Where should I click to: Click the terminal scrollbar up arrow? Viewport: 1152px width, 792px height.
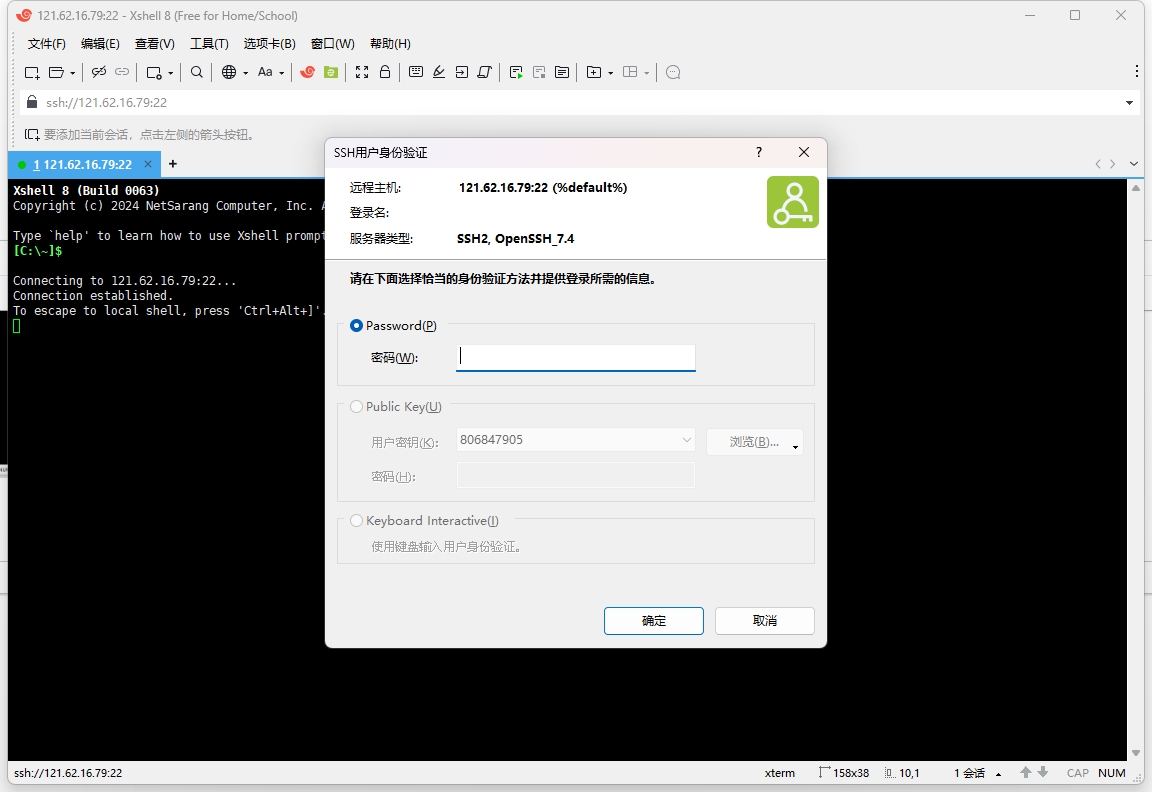click(x=1136, y=187)
